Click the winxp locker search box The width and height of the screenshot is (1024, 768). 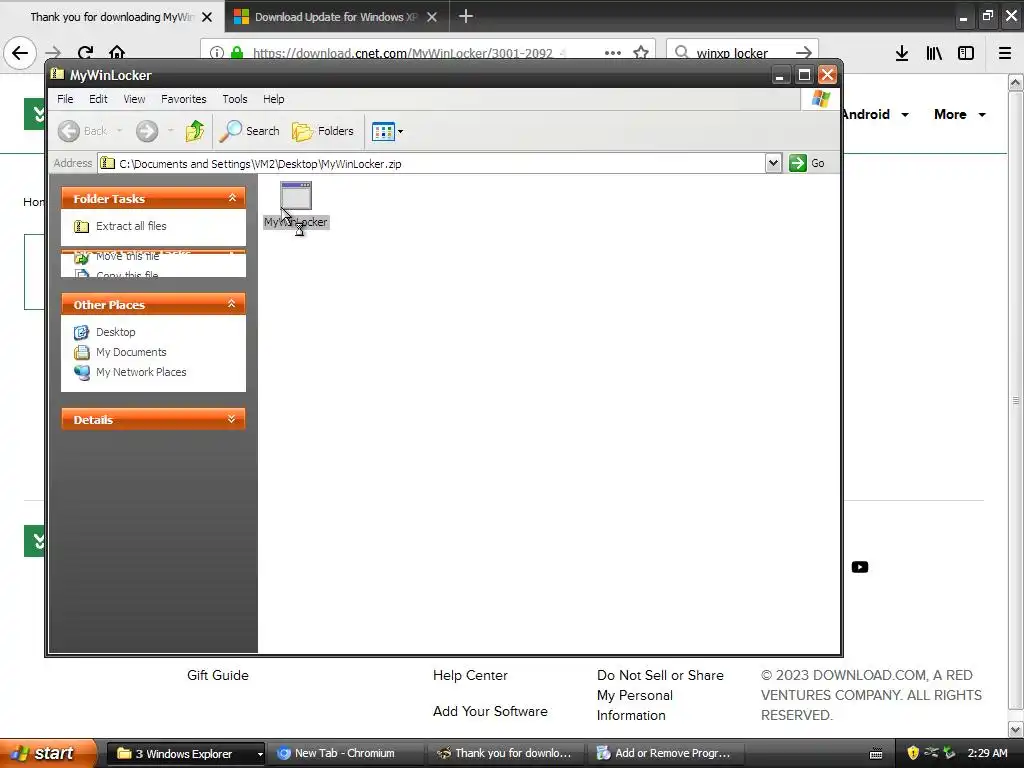(732, 53)
